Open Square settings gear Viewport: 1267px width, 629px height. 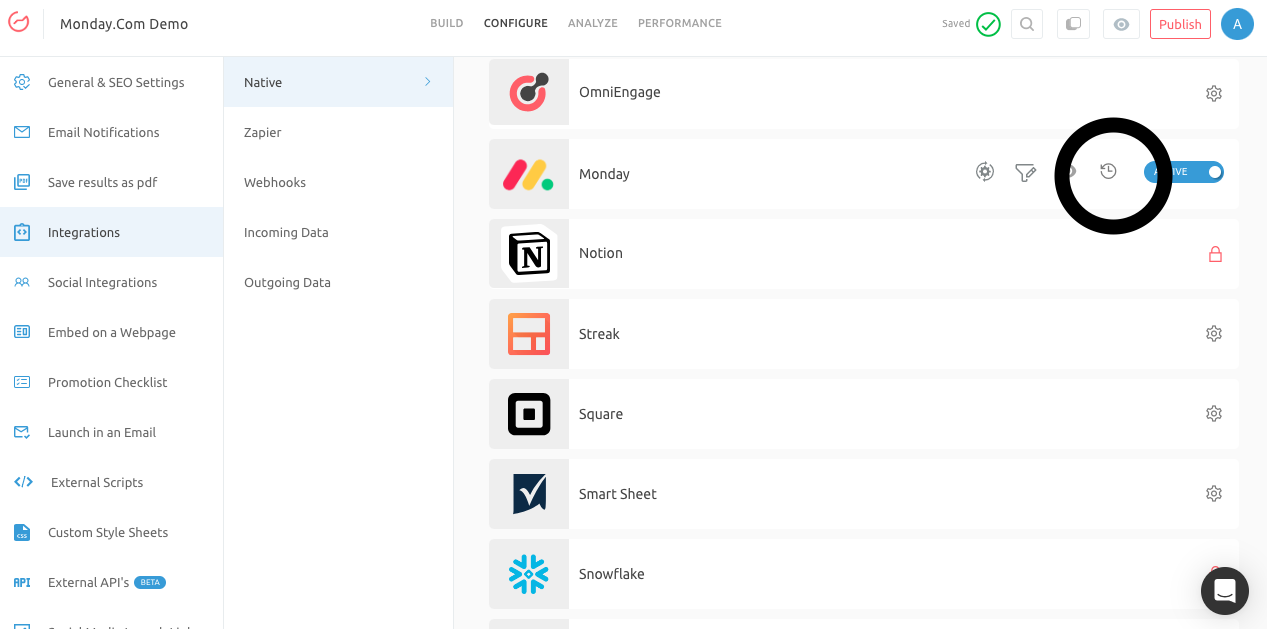1214,413
